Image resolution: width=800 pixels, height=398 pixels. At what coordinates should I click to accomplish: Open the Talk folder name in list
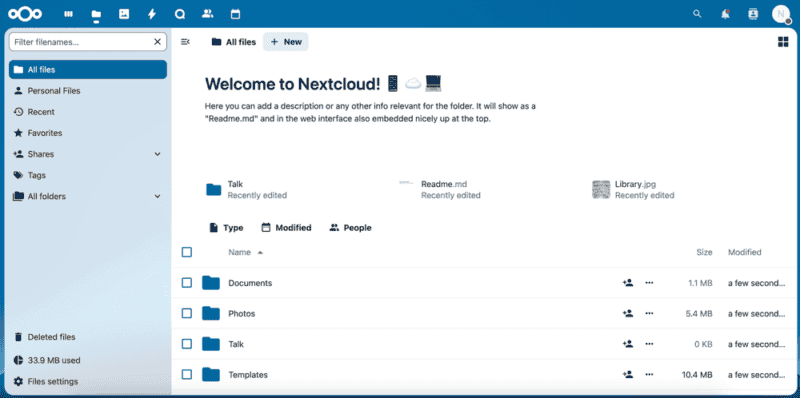pyautogui.click(x=236, y=344)
